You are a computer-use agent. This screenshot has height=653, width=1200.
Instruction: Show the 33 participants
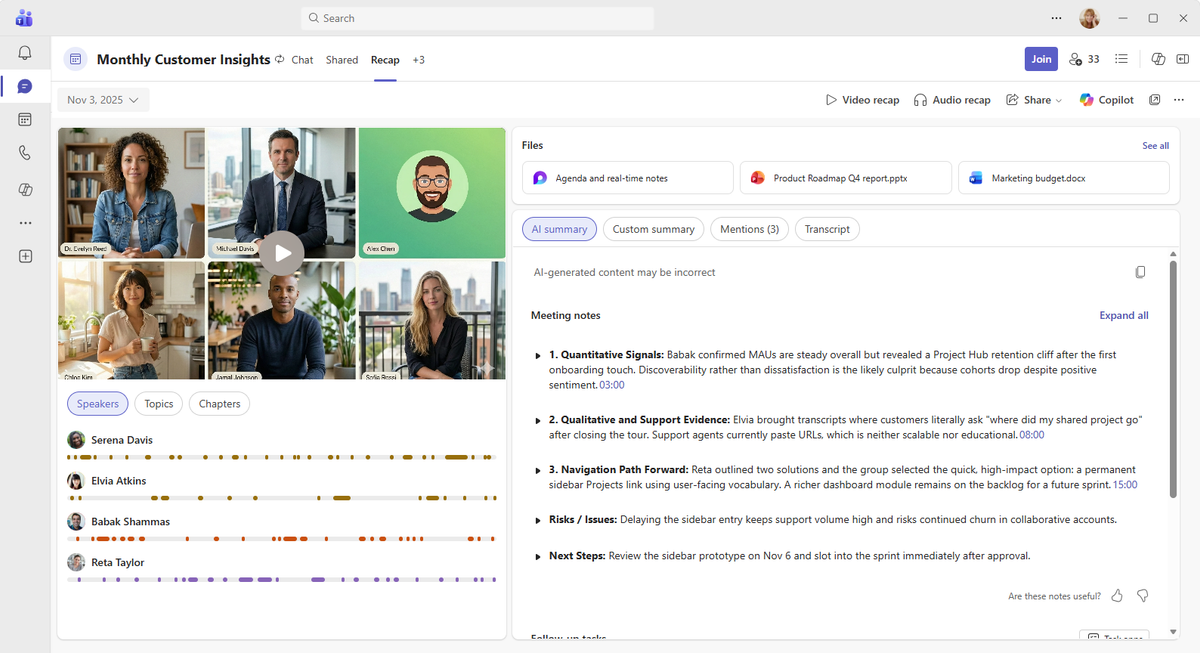[x=1083, y=59]
